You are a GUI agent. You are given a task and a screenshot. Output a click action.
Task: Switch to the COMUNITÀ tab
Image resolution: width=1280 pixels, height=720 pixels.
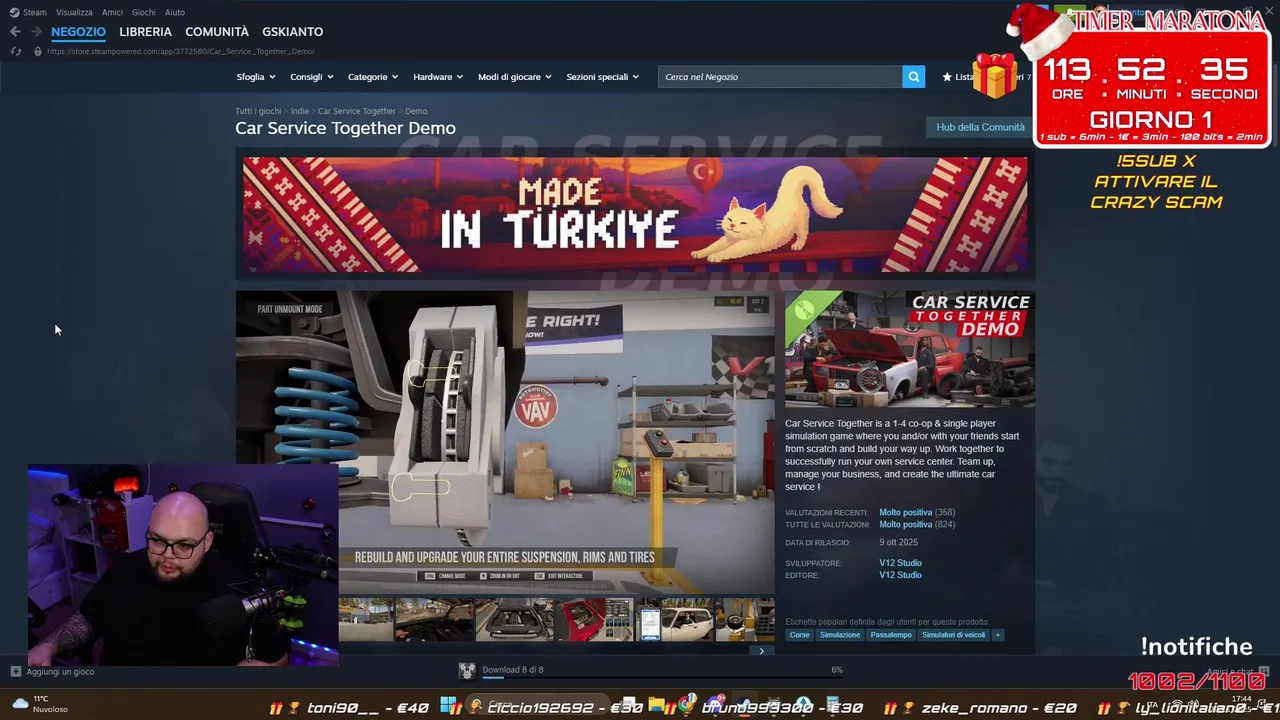click(x=217, y=32)
